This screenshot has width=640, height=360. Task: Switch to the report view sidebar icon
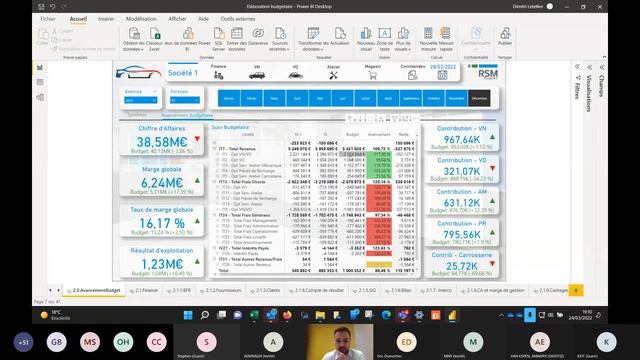[x=40, y=68]
